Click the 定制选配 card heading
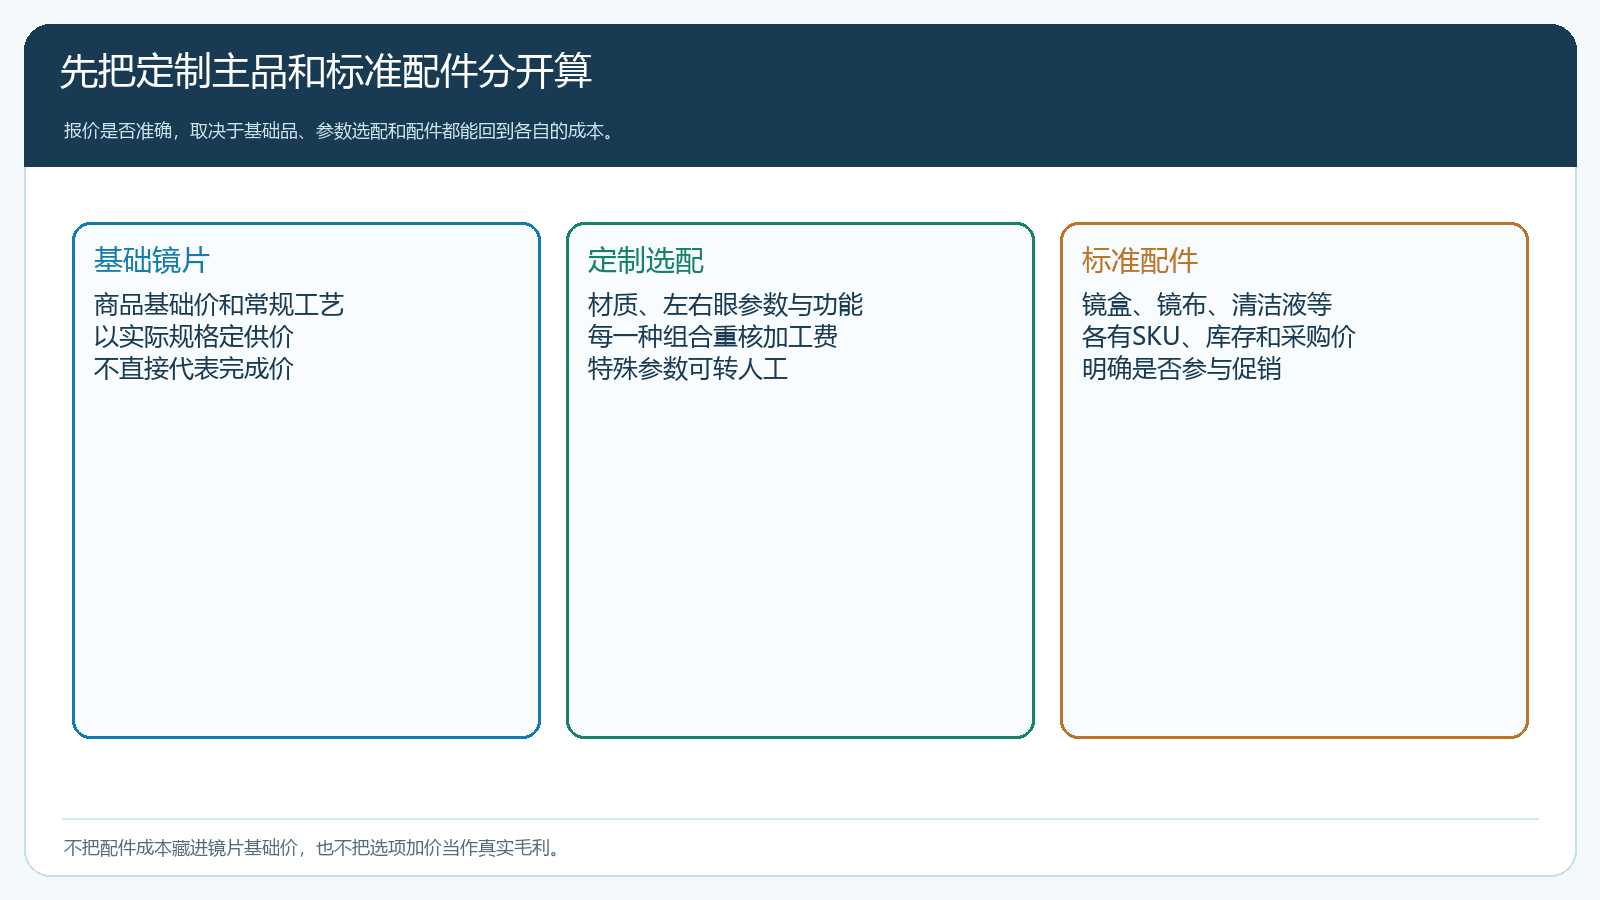Image resolution: width=1600 pixels, height=900 pixels. 646,261
